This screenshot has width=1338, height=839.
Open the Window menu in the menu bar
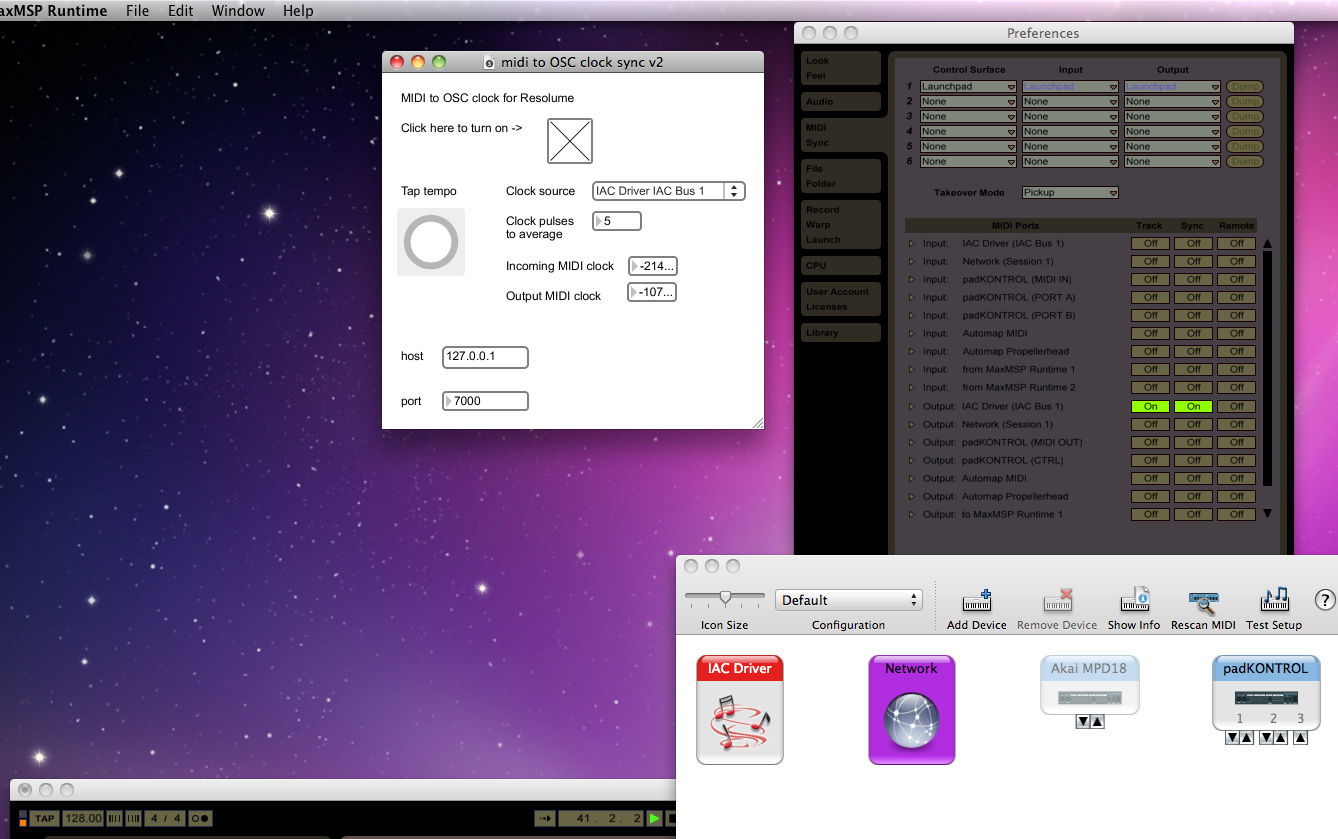pos(238,11)
